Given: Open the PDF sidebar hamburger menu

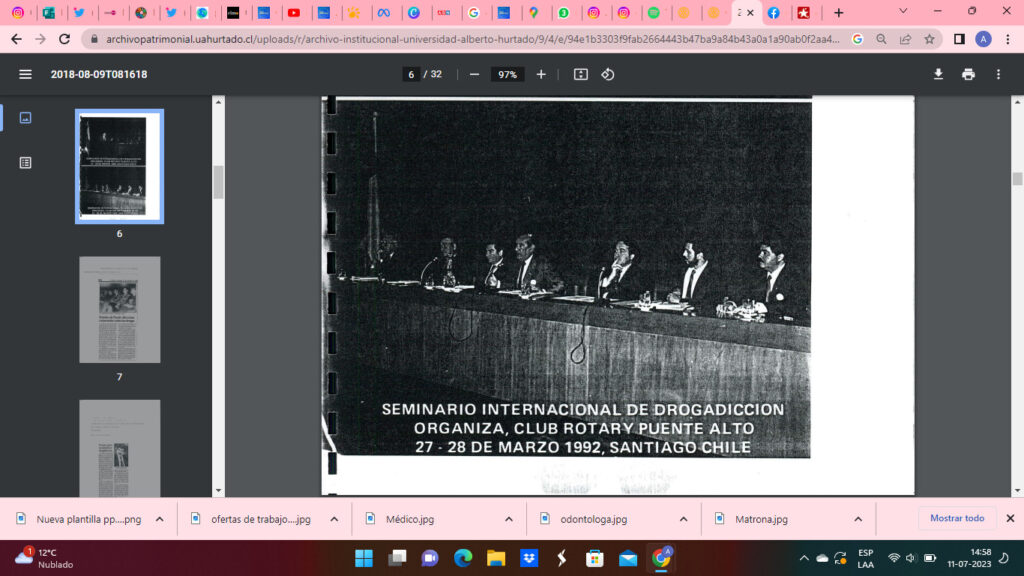Looking at the screenshot, I should click(x=25, y=74).
